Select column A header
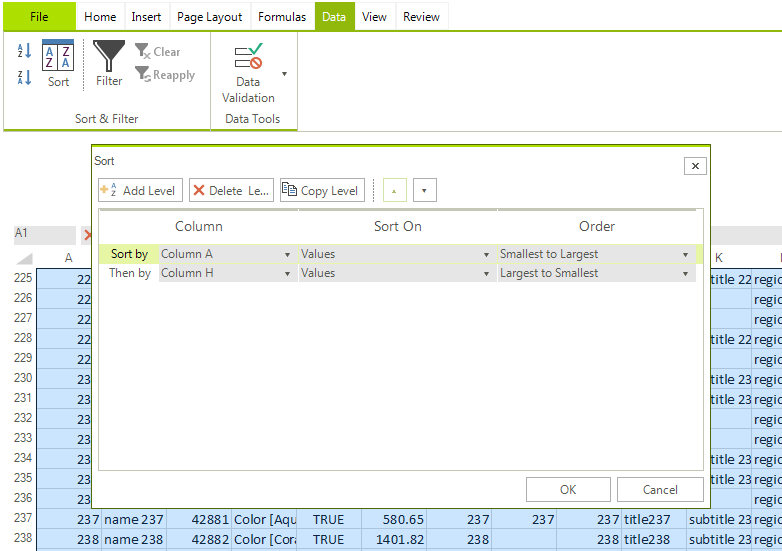The width and height of the screenshot is (782, 551). pyautogui.click(x=68, y=258)
